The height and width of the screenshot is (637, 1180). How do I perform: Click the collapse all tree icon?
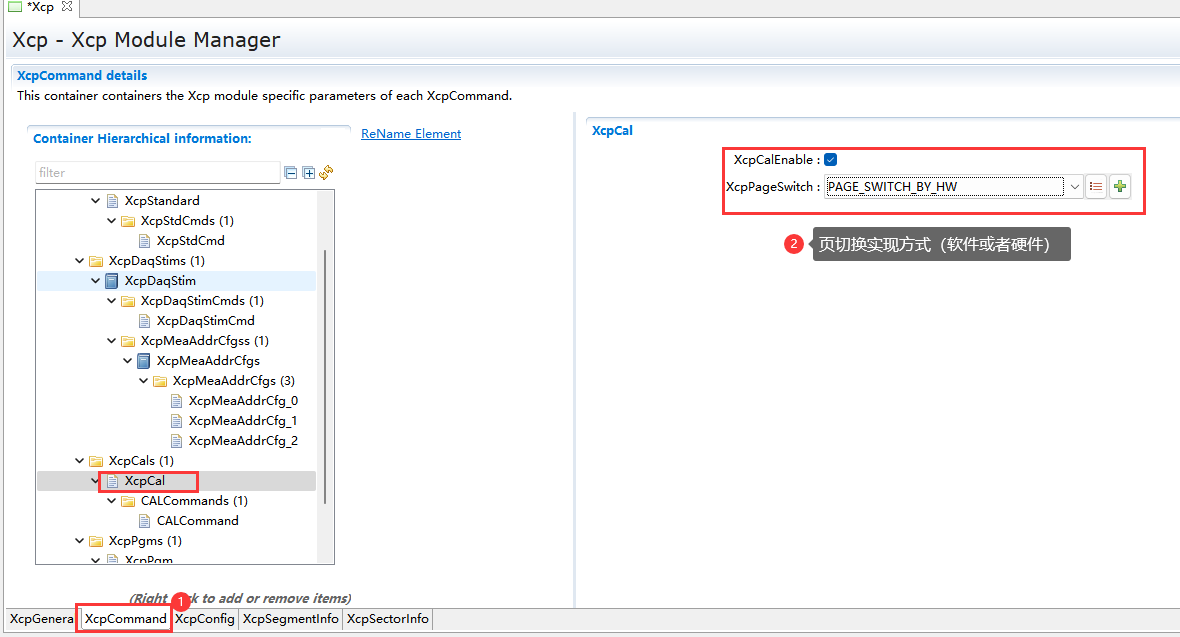click(x=291, y=173)
